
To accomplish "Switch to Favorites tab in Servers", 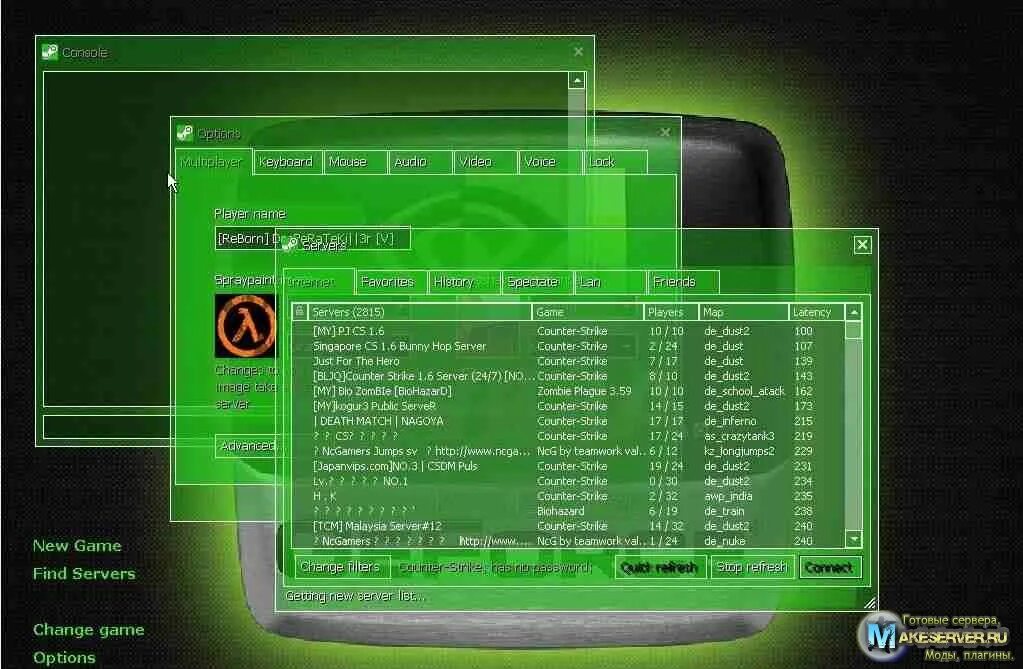I will (392, 282).
